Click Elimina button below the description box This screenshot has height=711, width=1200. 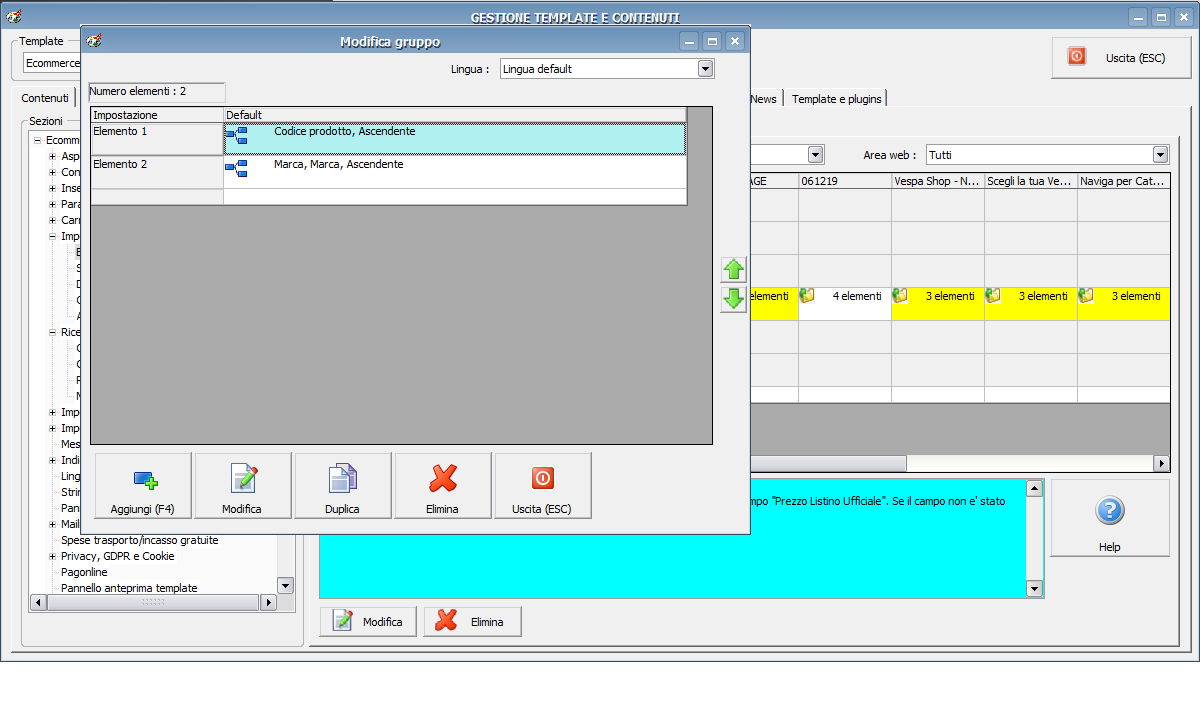(x=472, y=621)
